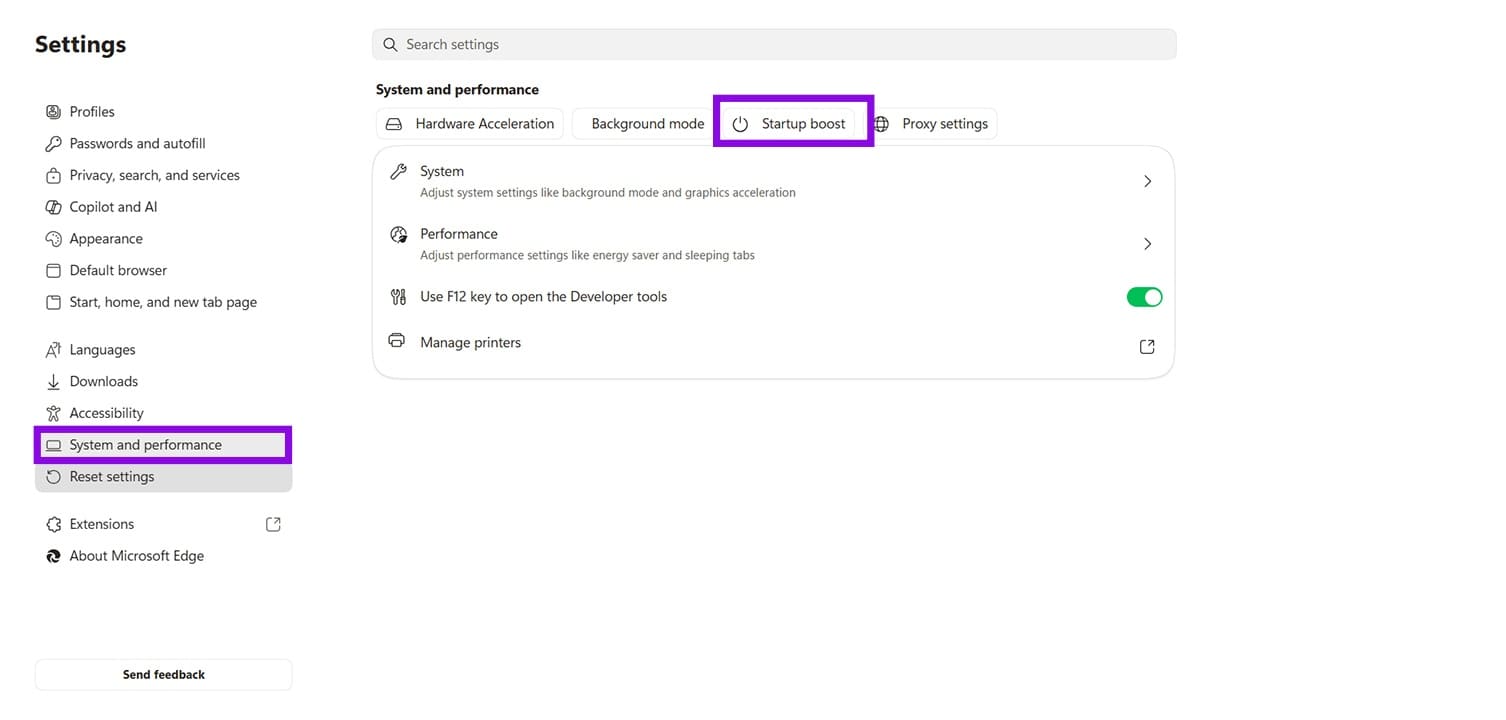Select Accessibility in the sidebar

coord(163,413)
